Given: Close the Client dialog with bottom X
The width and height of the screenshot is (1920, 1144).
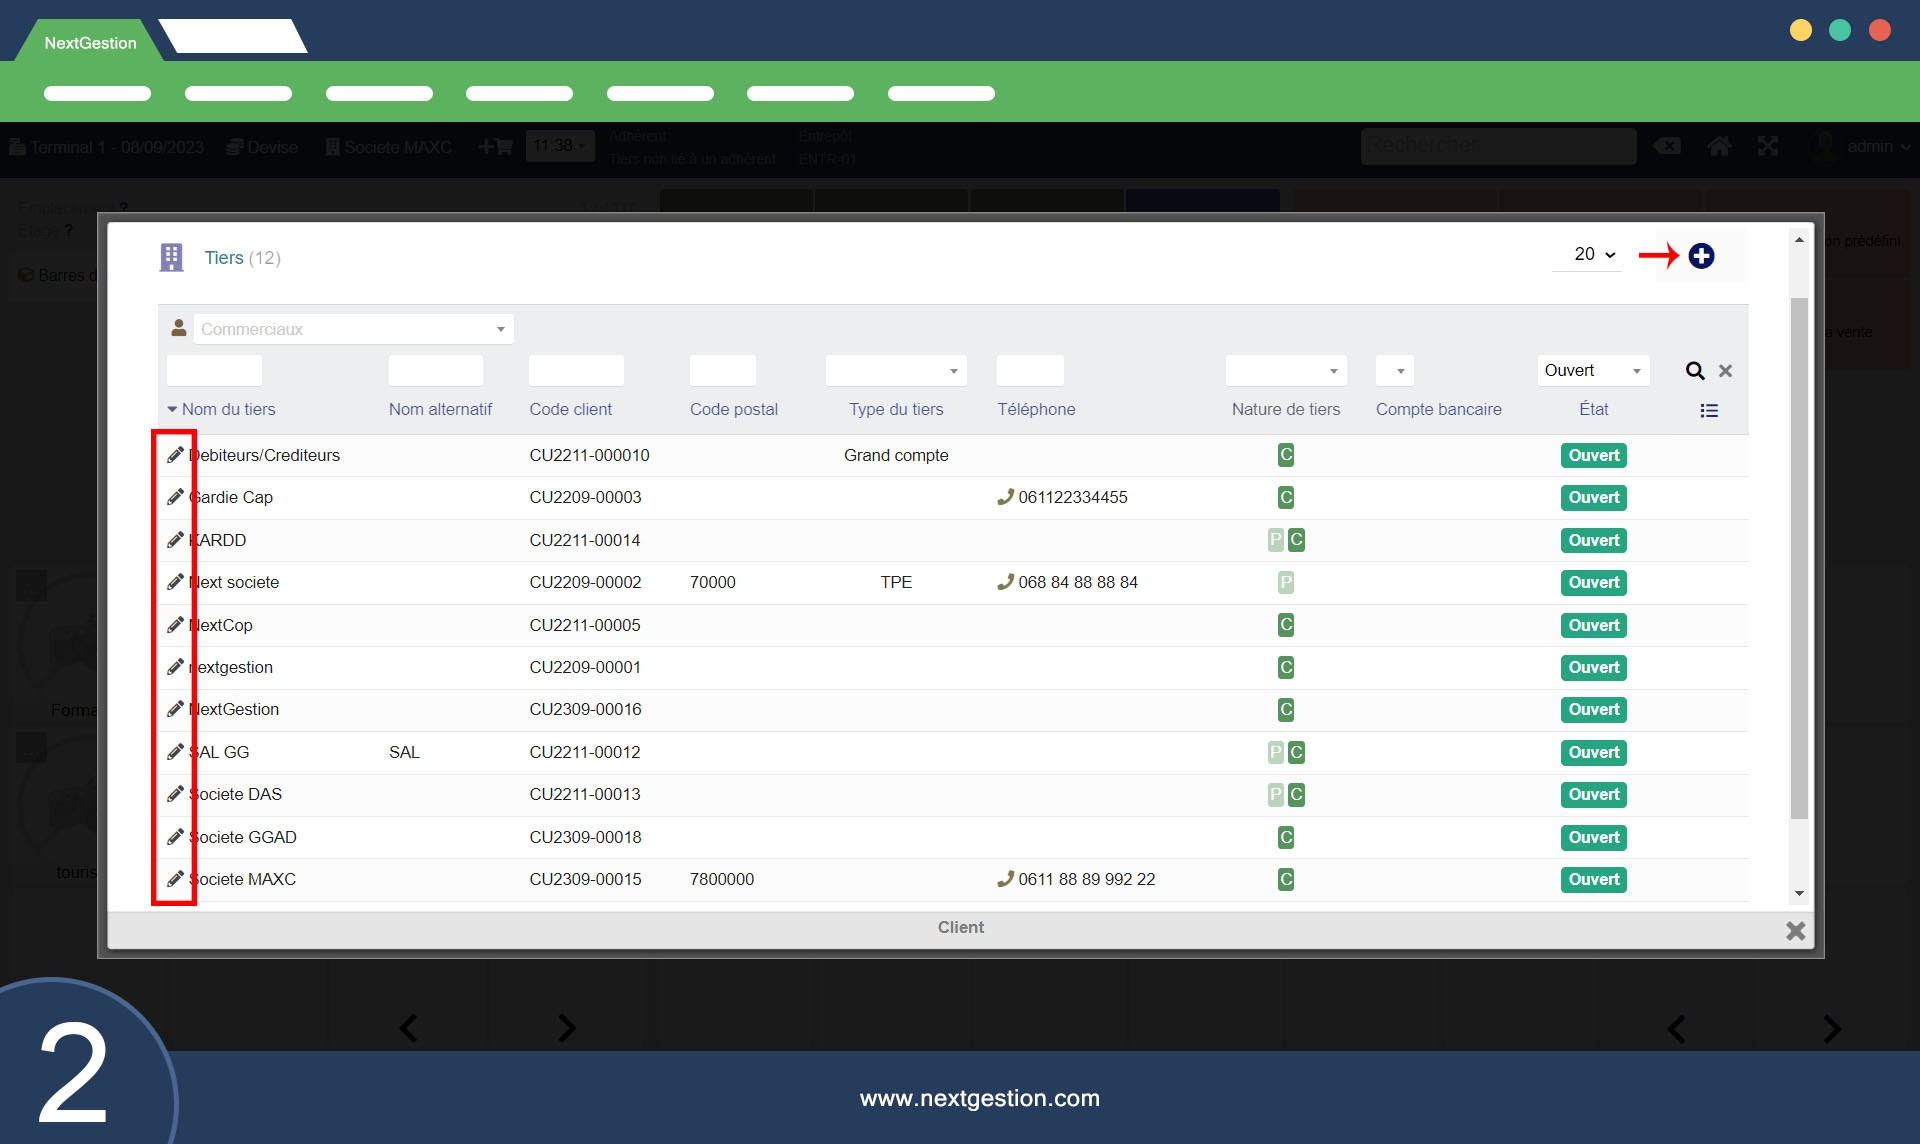Looking at the screenshot, I should 1795,931.
